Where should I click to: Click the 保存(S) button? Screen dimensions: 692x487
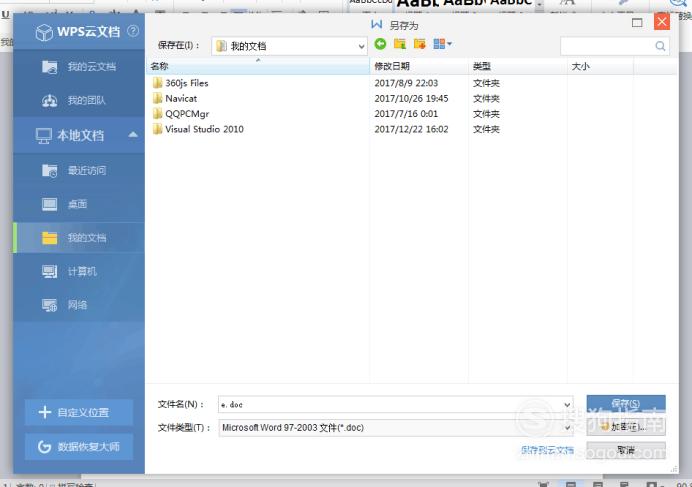tap(626, 404)
